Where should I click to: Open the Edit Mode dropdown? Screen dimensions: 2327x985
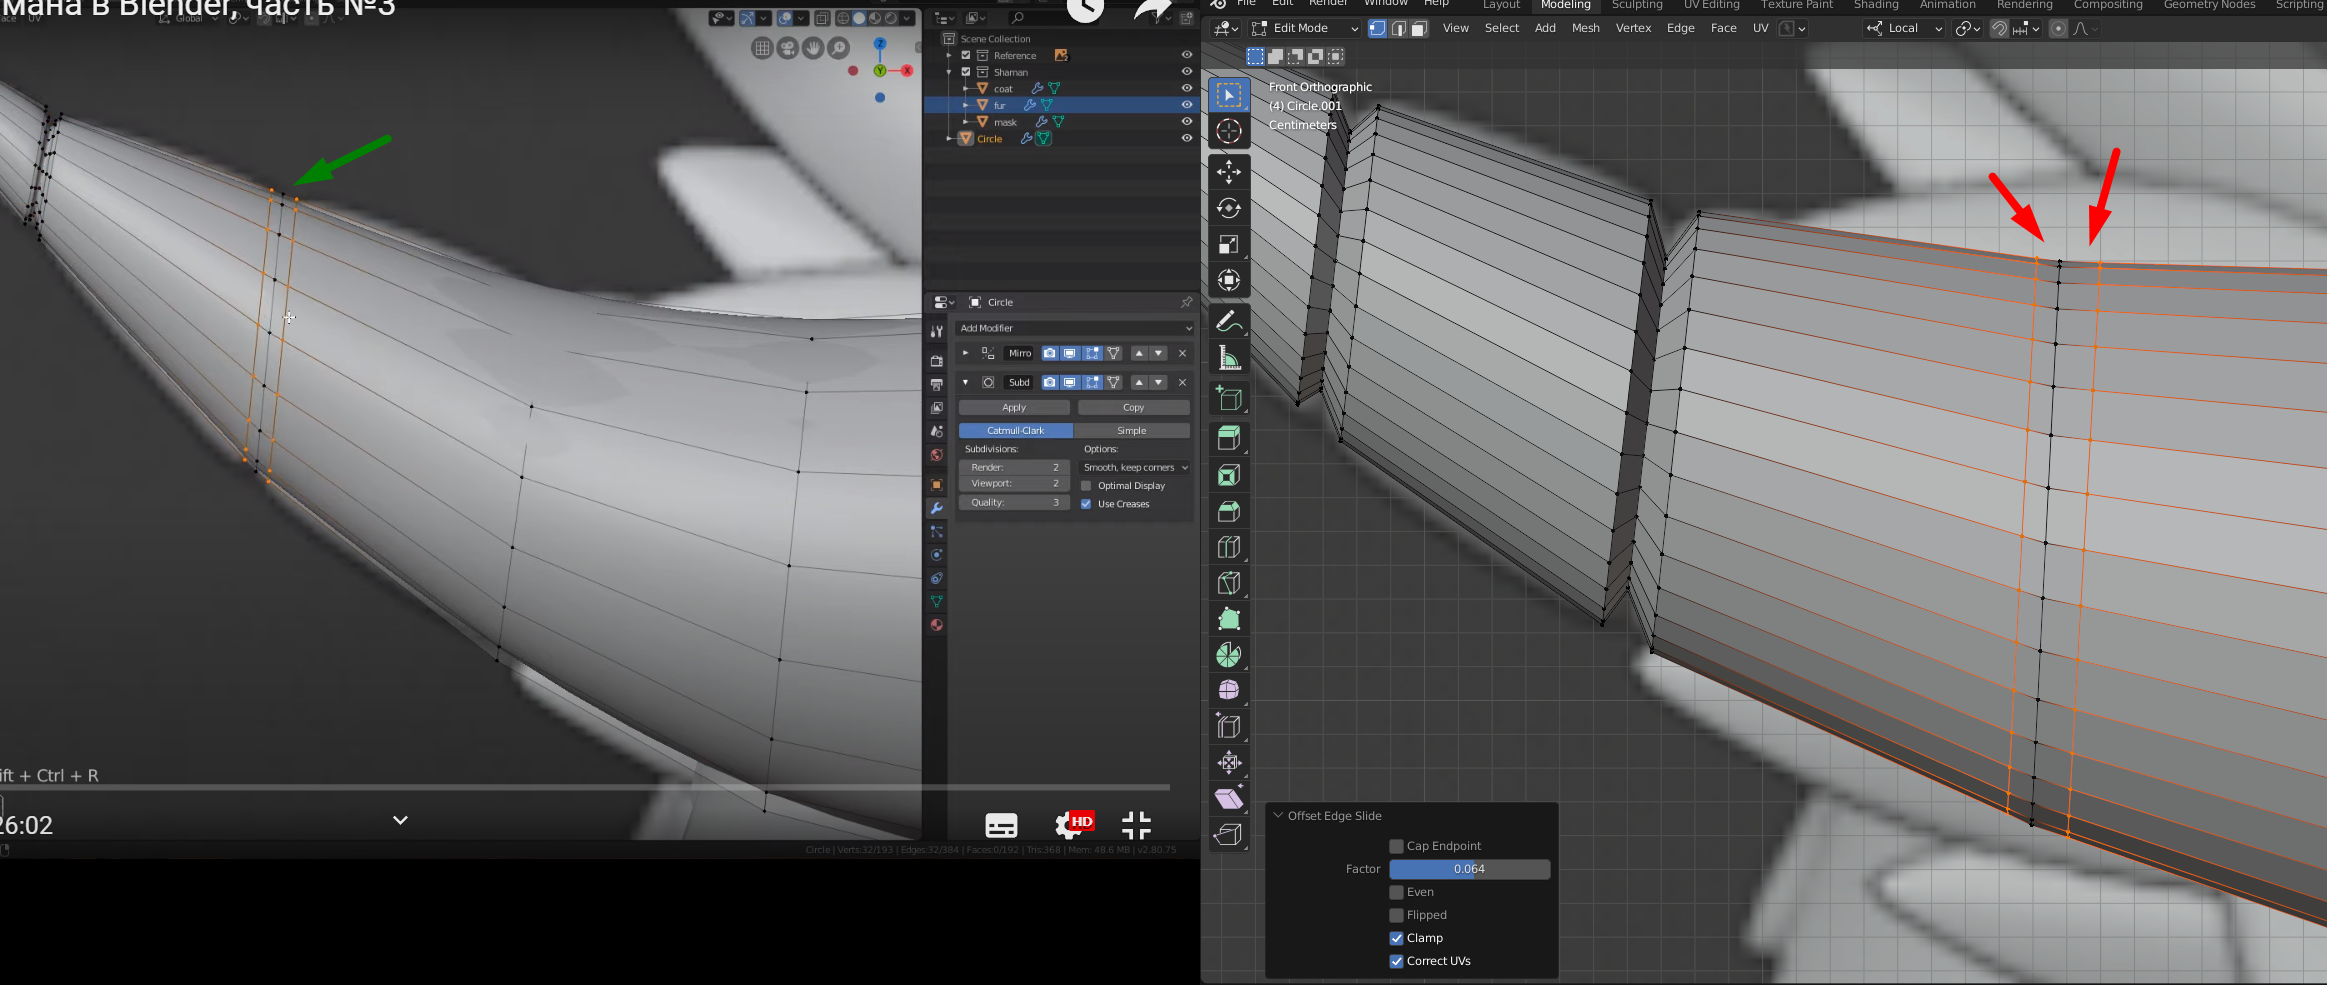click(x=1305, y=28)
